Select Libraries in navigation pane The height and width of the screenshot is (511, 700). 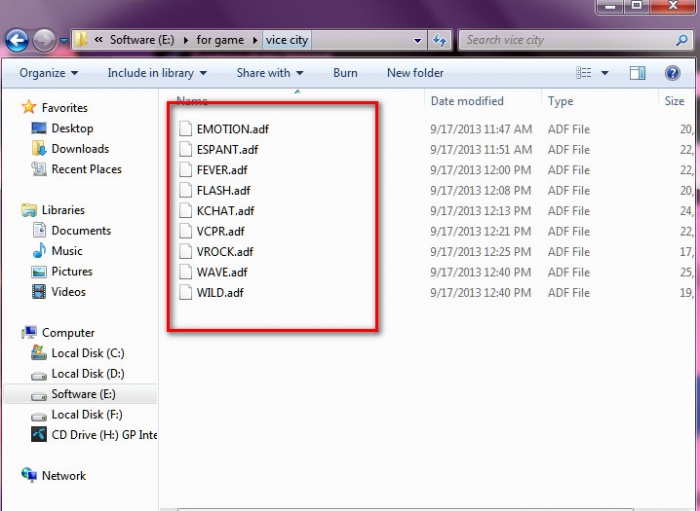63,210
